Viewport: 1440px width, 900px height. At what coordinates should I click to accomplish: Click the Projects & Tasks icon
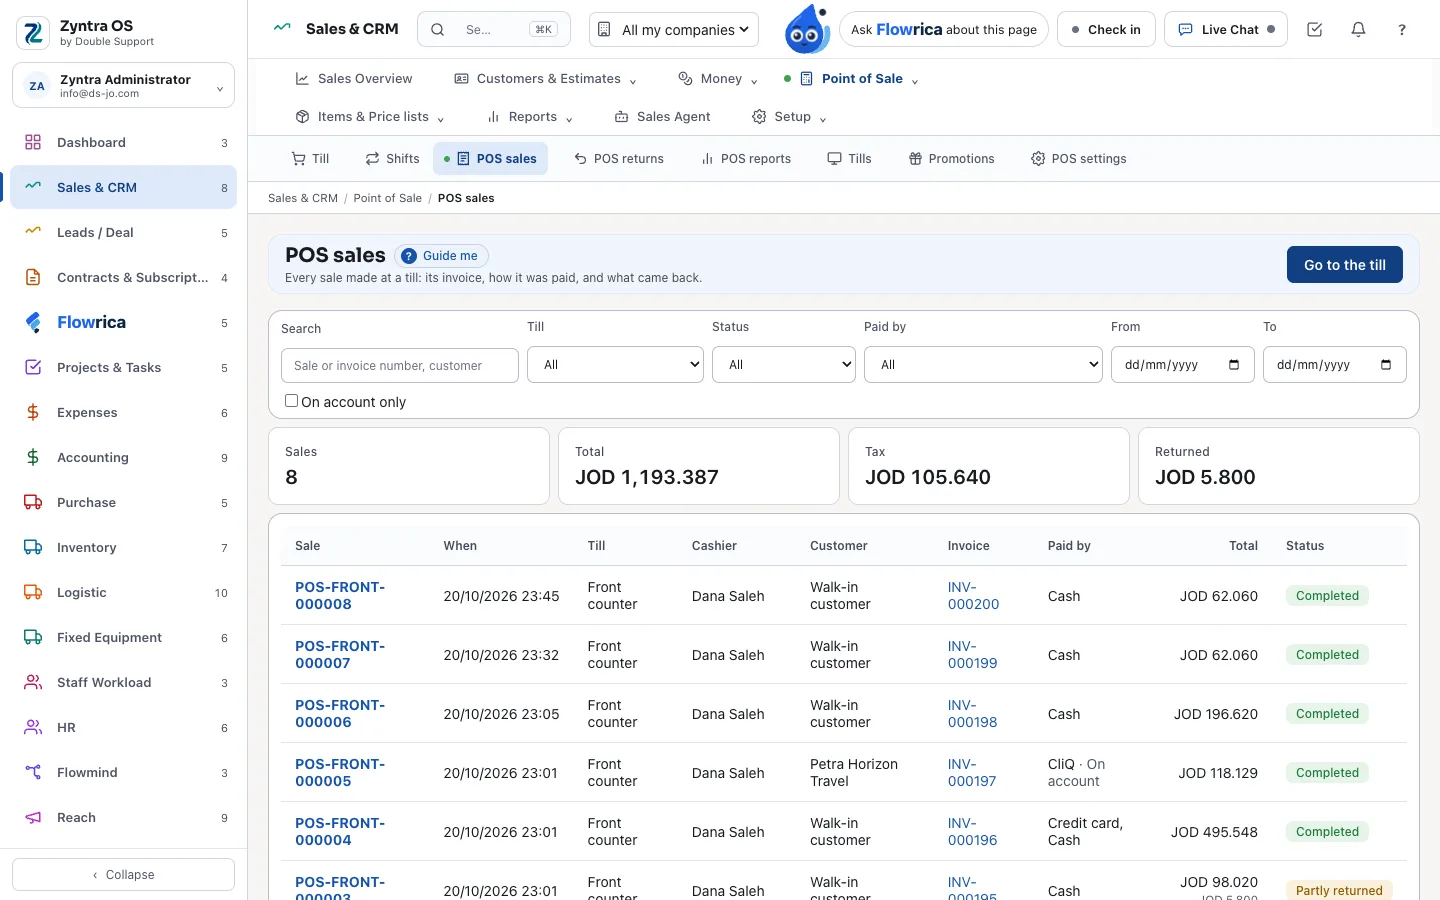point(33,367)
